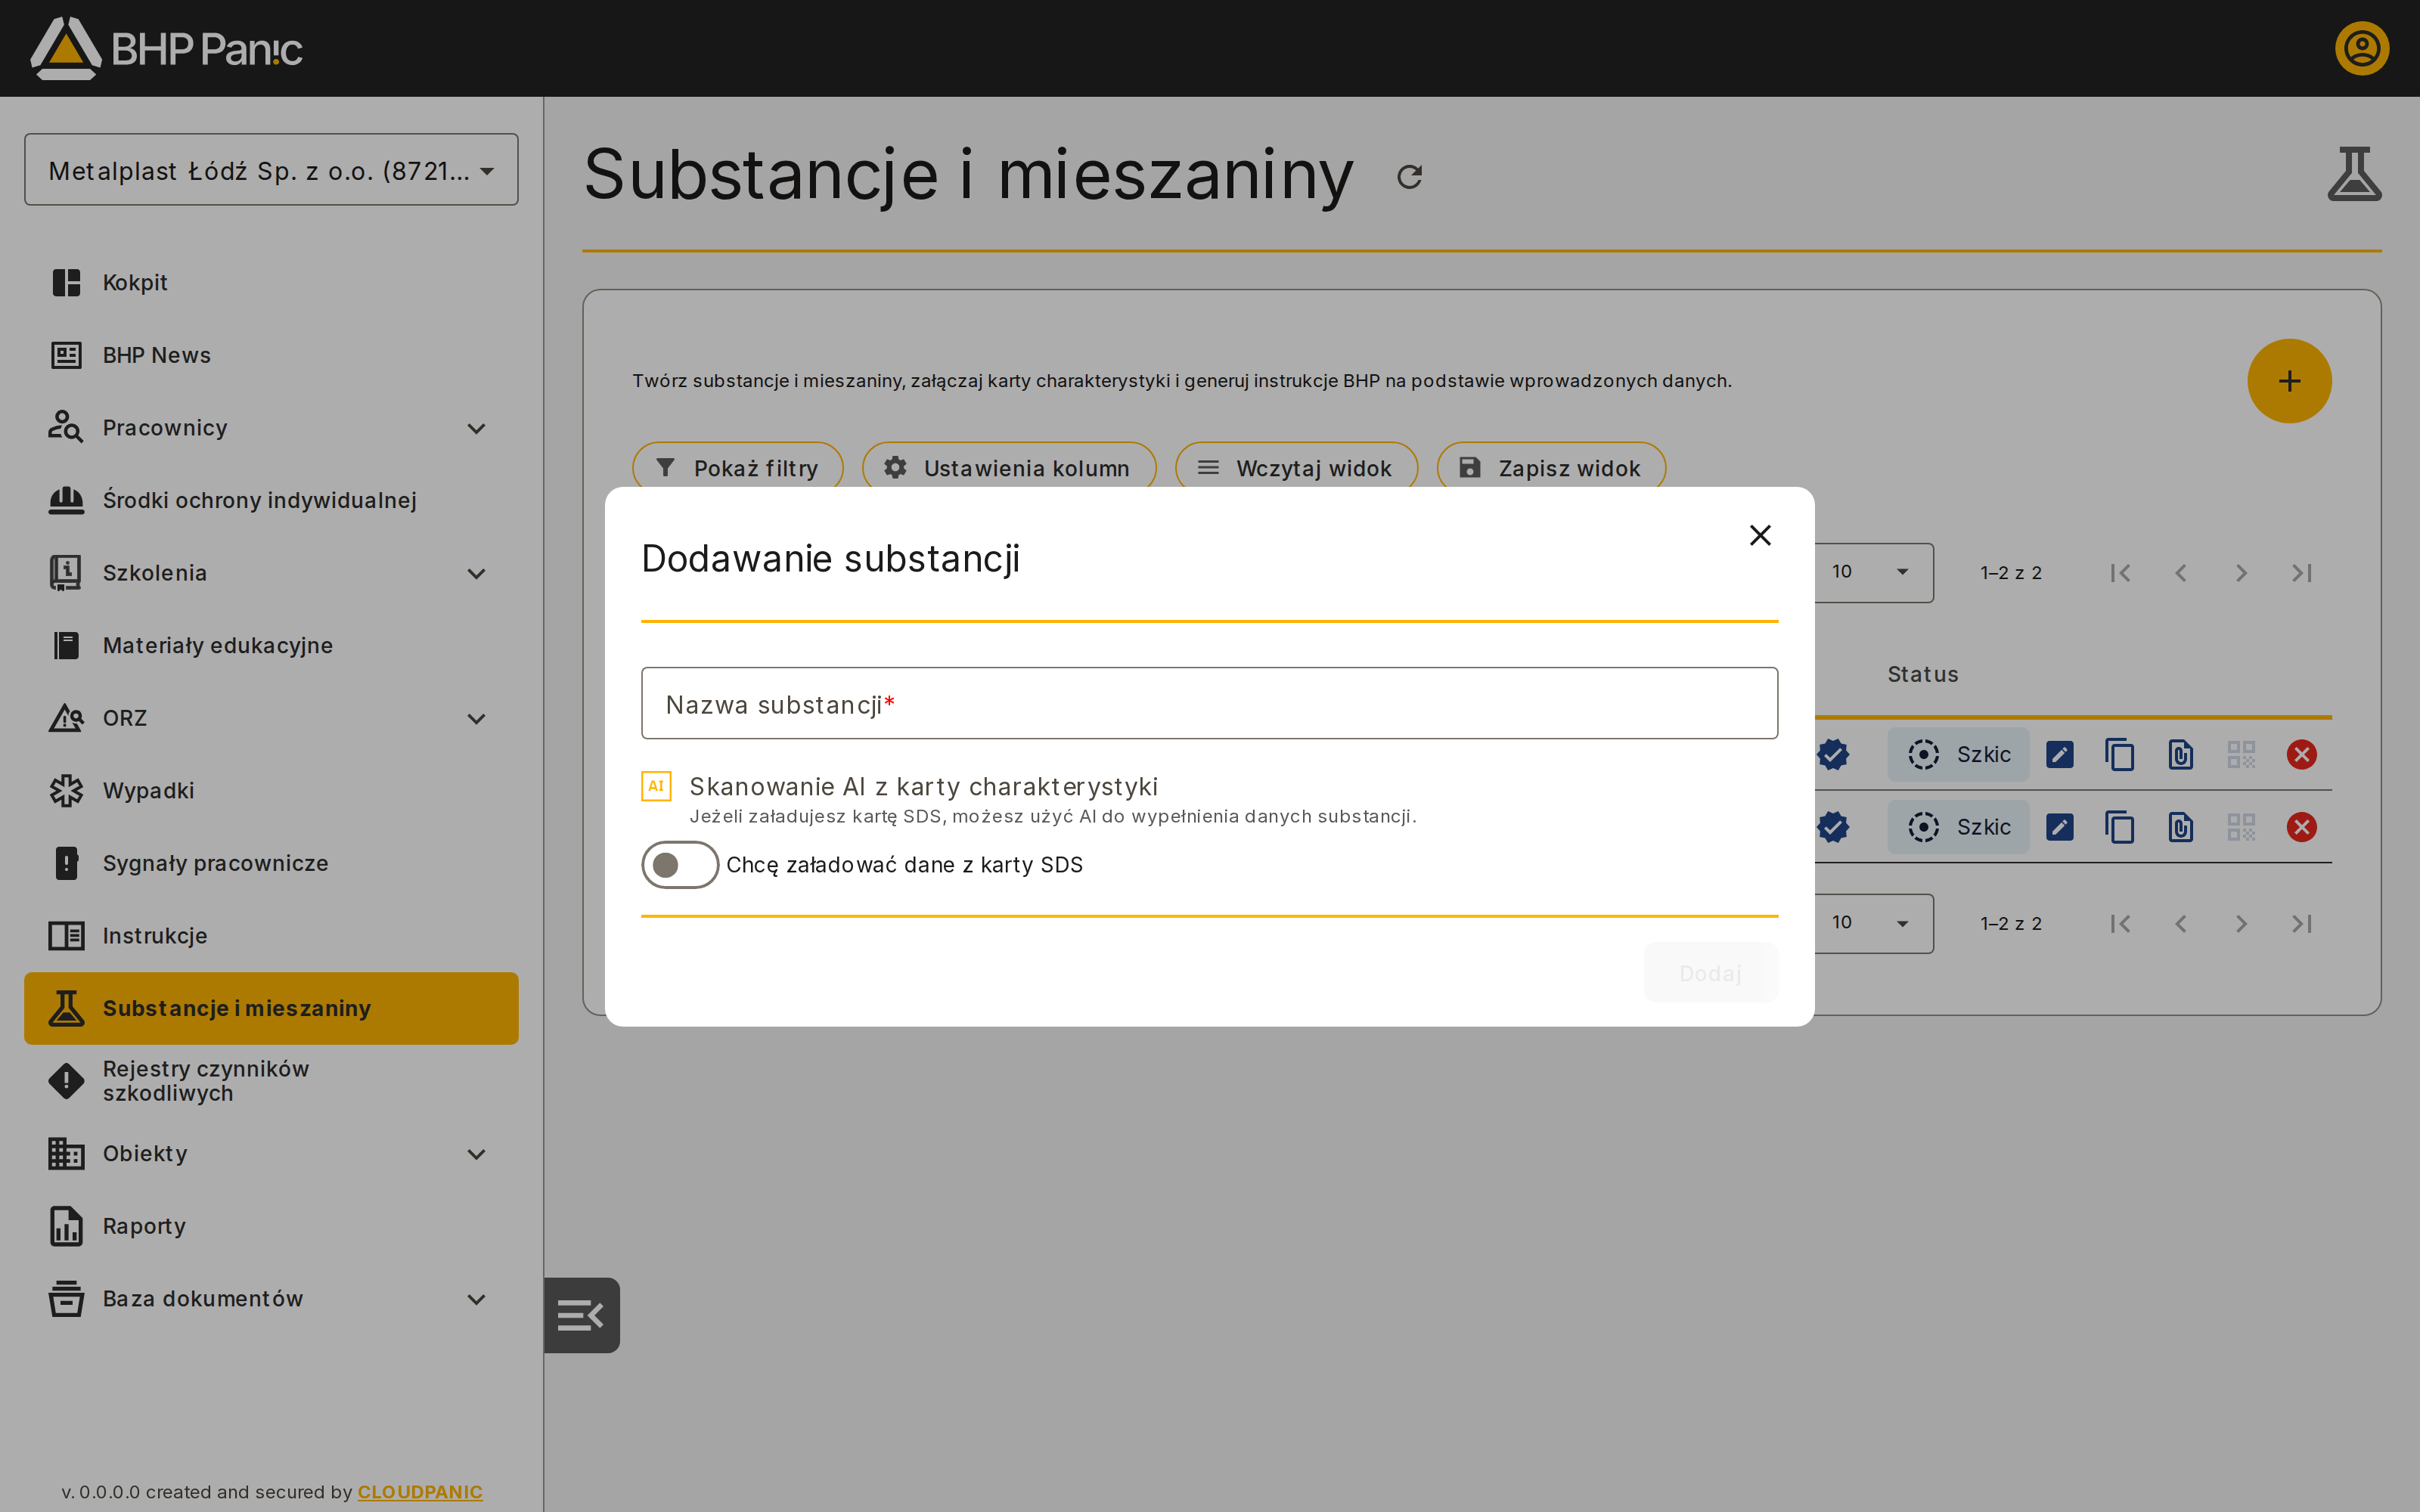Image resolution: width=2420 pixels, height=1512 pixels.
Task: Click the QR code icon in second row
Action: (x=2241, y=827)
